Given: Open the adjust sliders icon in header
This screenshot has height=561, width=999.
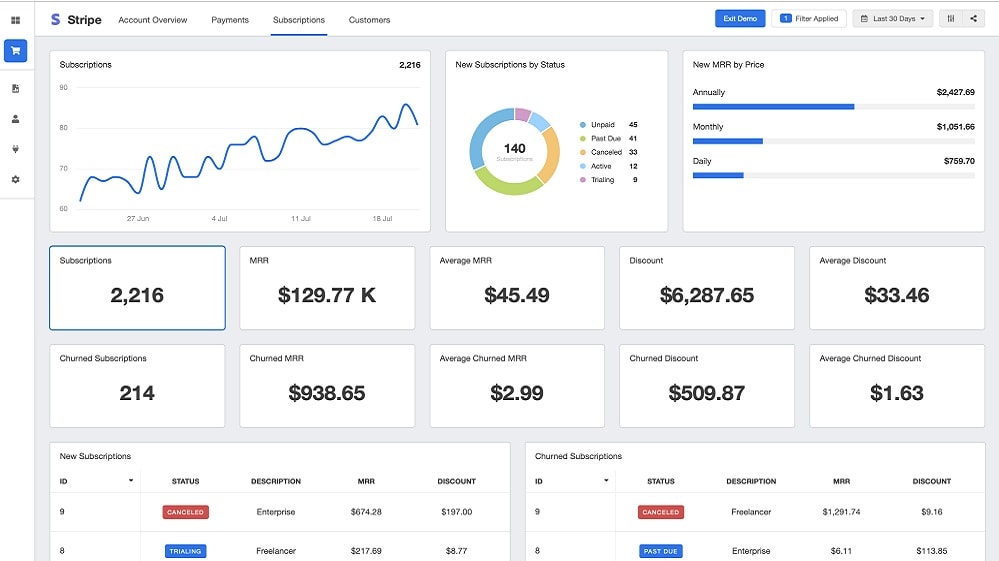Looking at the screenshot, I should point(951,18).
